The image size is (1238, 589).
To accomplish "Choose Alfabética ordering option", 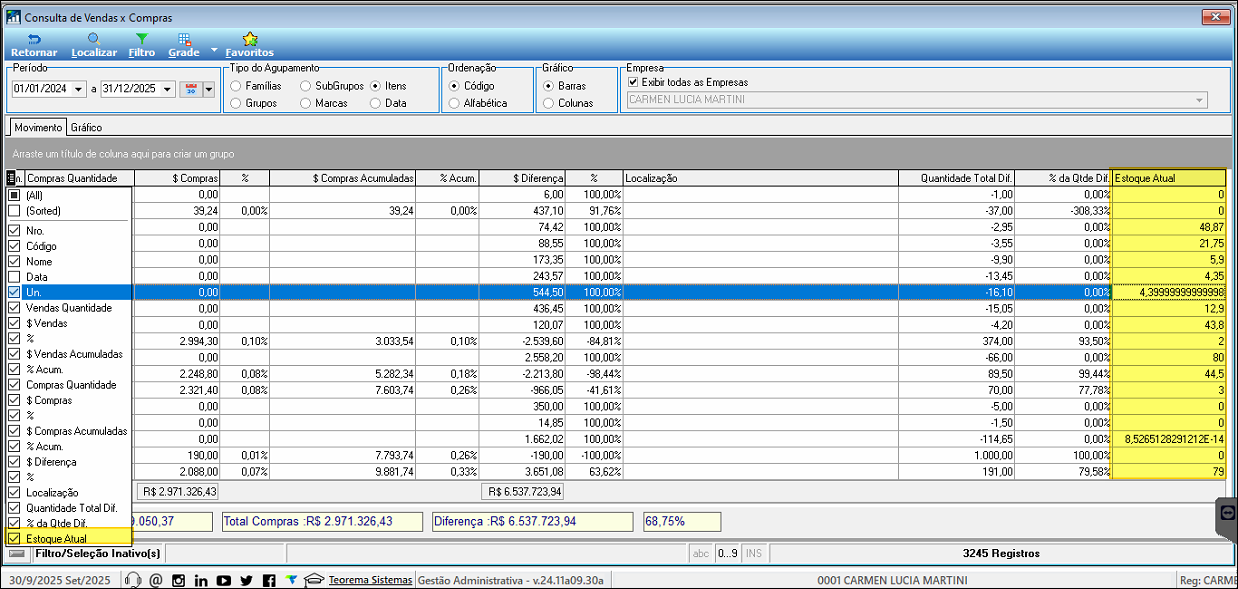I will (x=454, y=103).
